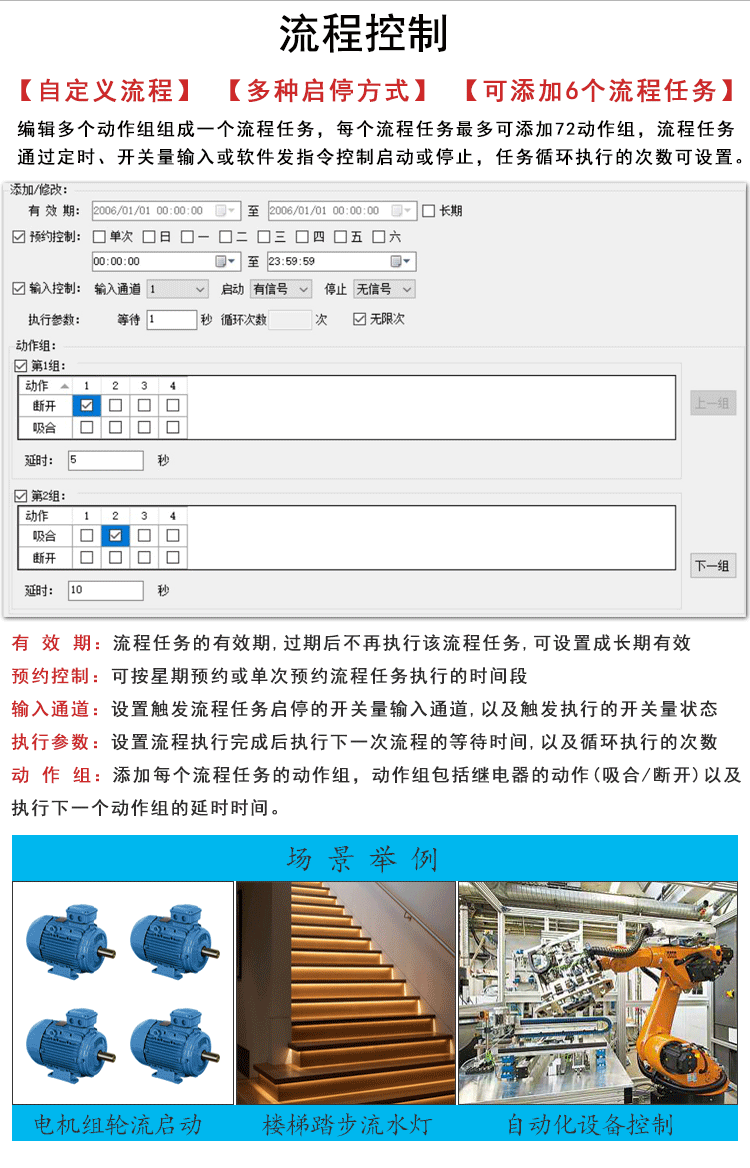
Task: Check the 三 weekday box
Action: point(264,237)
